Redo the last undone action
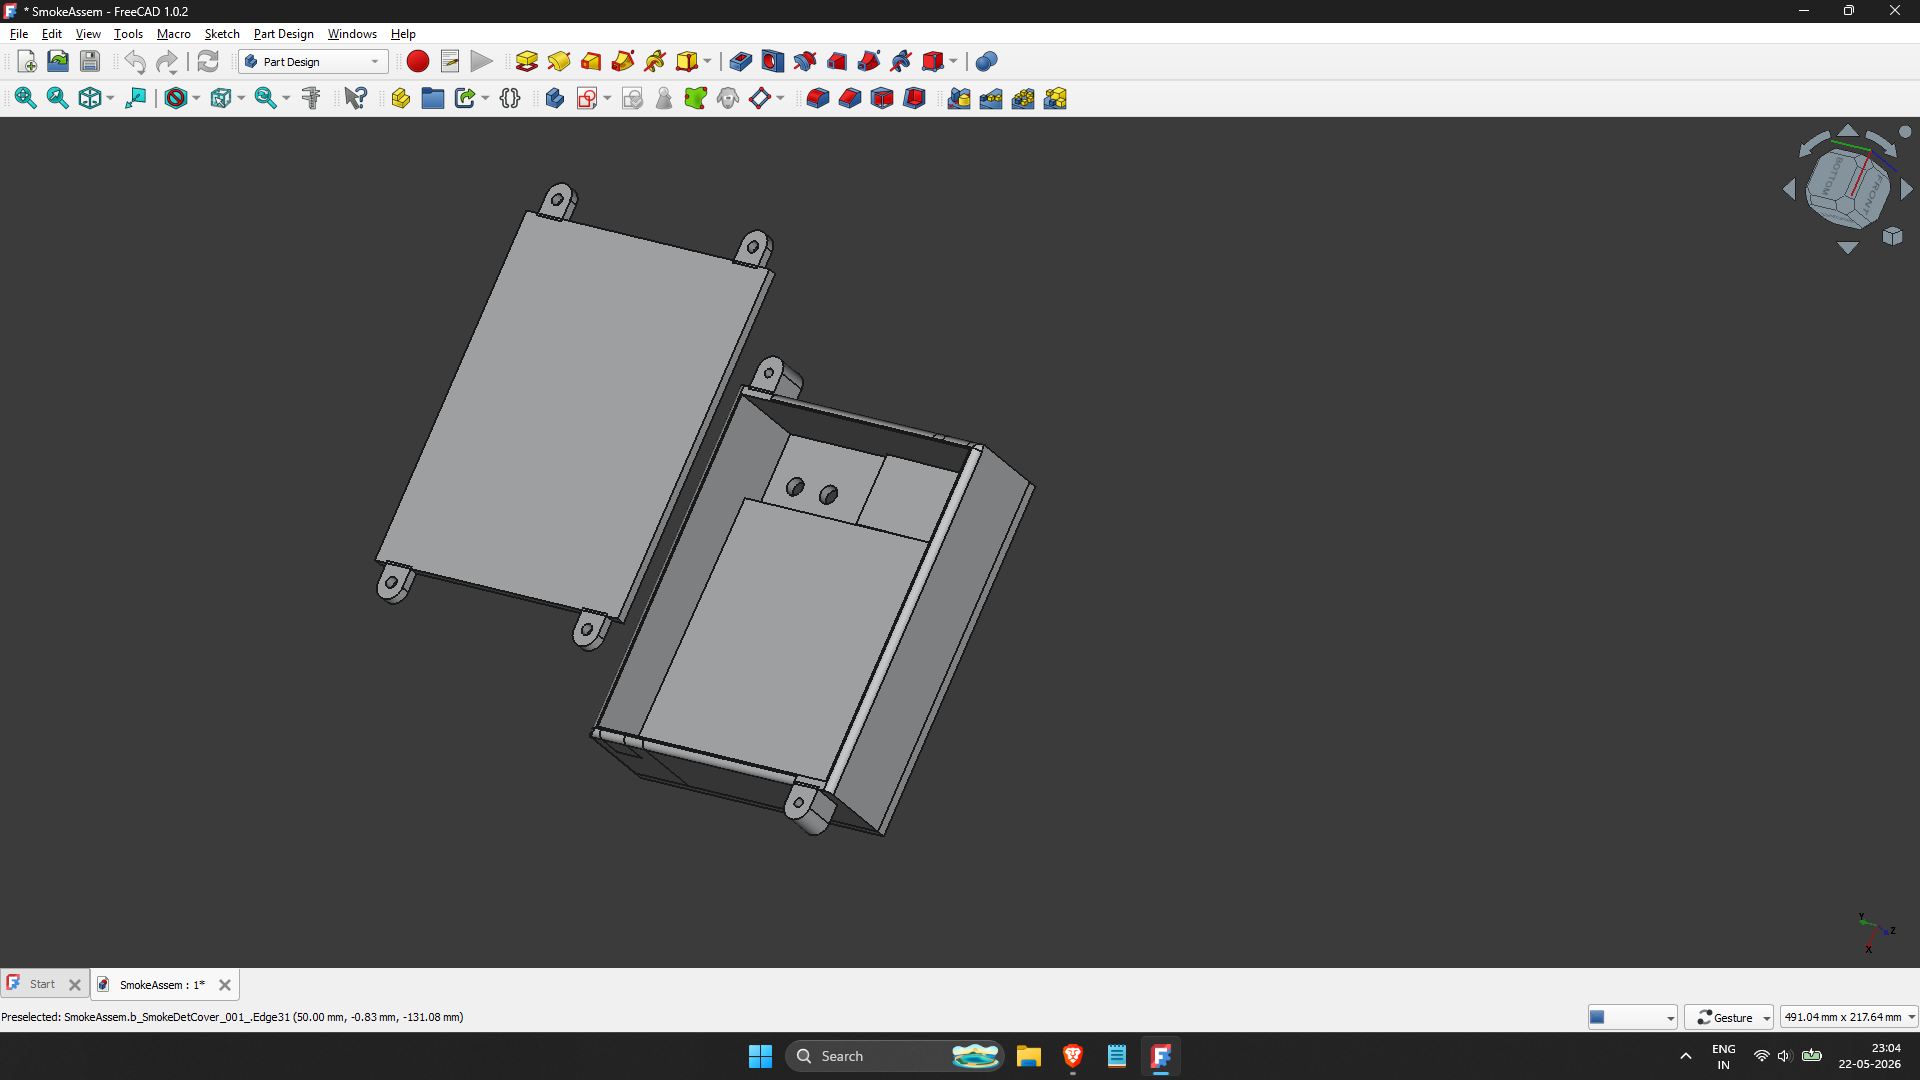Screen dimensions: 1920x1080 167,62
